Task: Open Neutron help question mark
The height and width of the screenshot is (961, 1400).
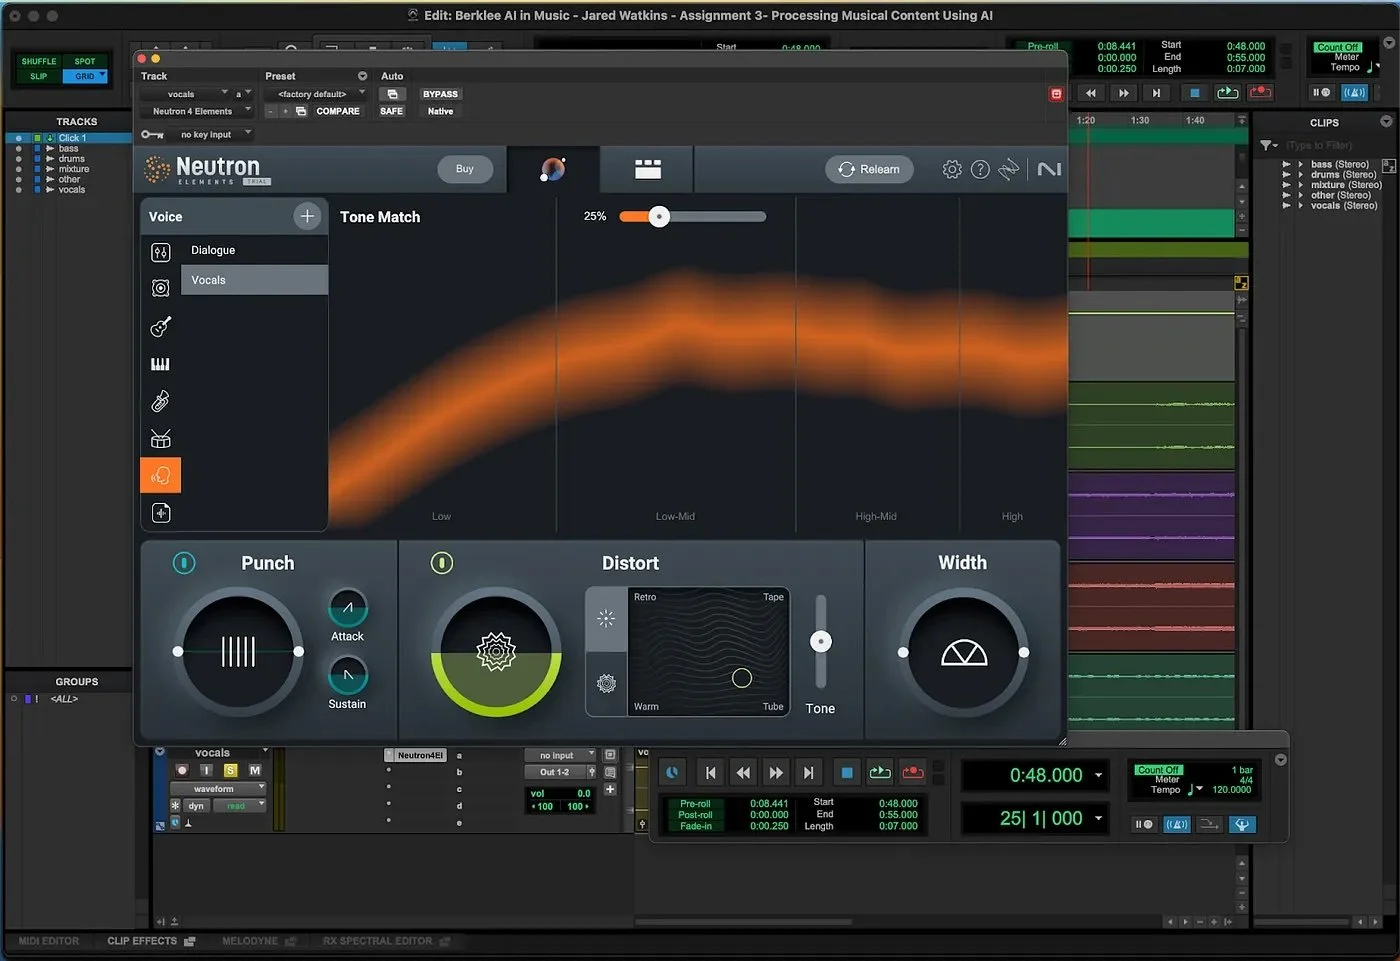Action: click(x=980, y=169)
